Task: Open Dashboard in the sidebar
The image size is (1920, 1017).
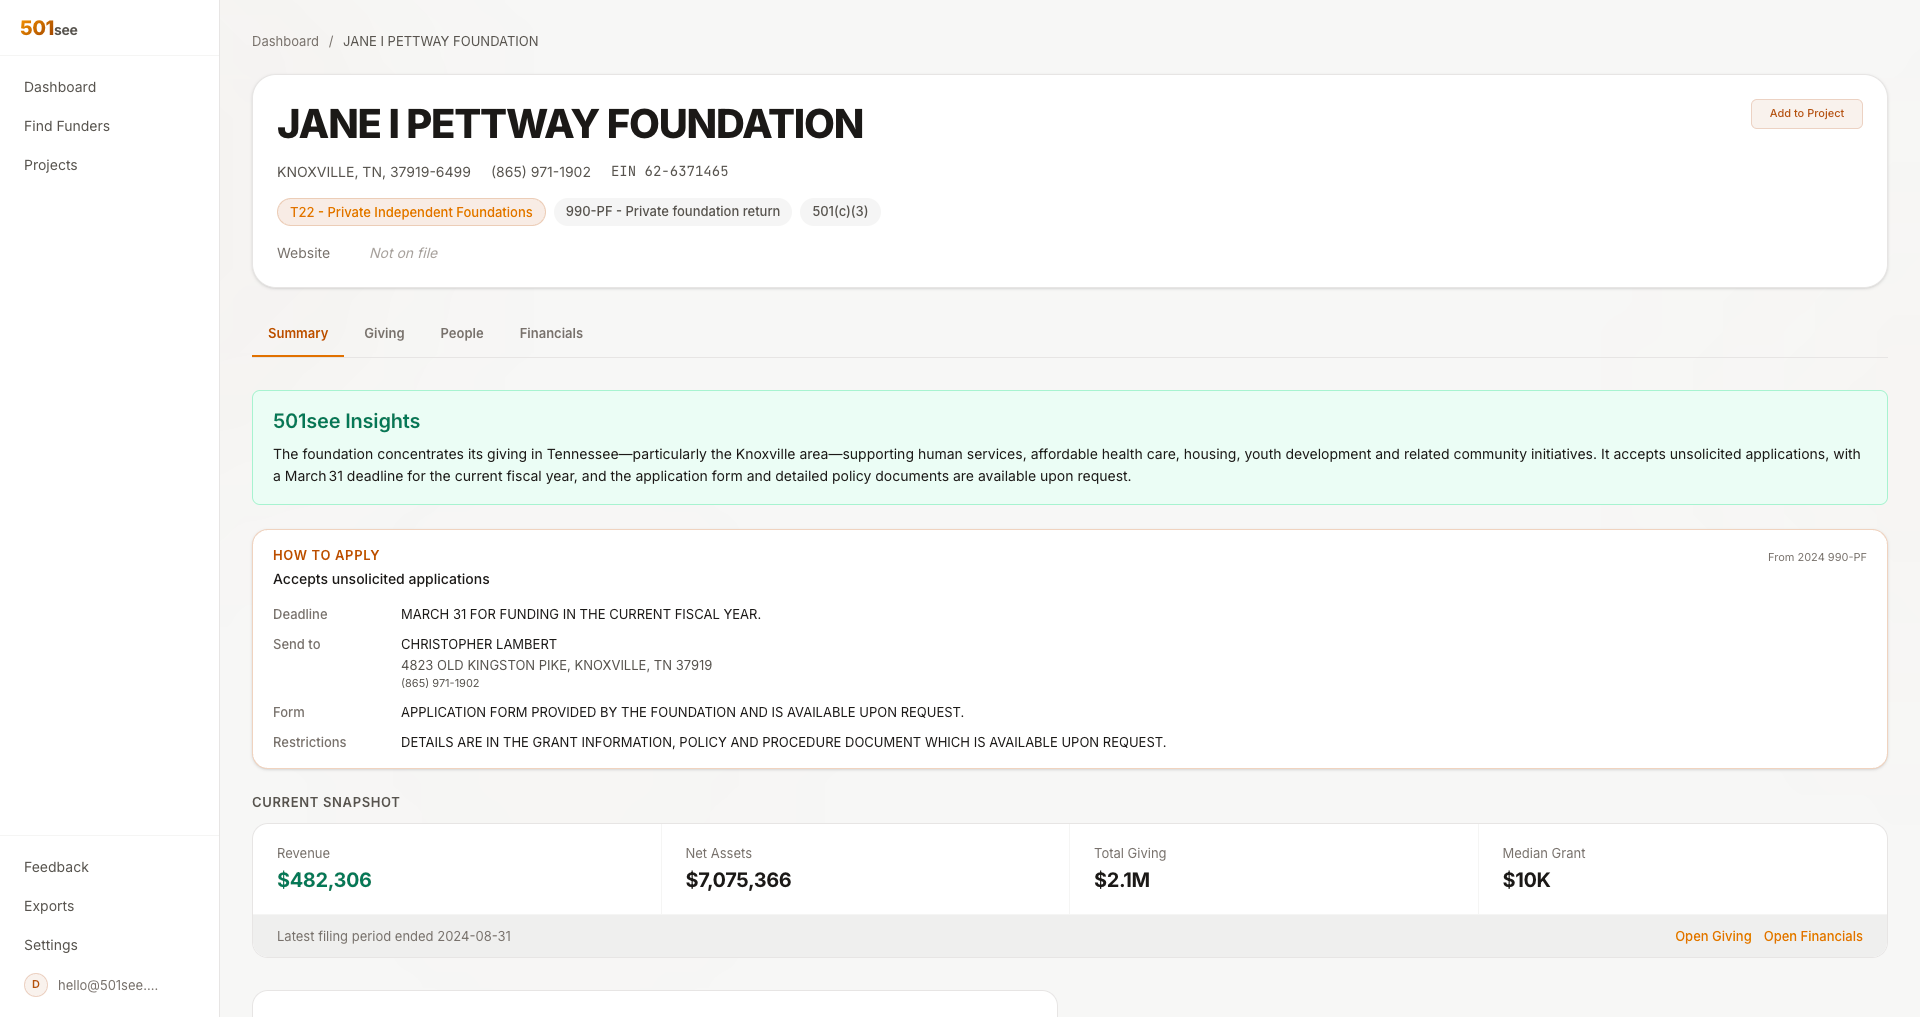Action: click(60, 87)
